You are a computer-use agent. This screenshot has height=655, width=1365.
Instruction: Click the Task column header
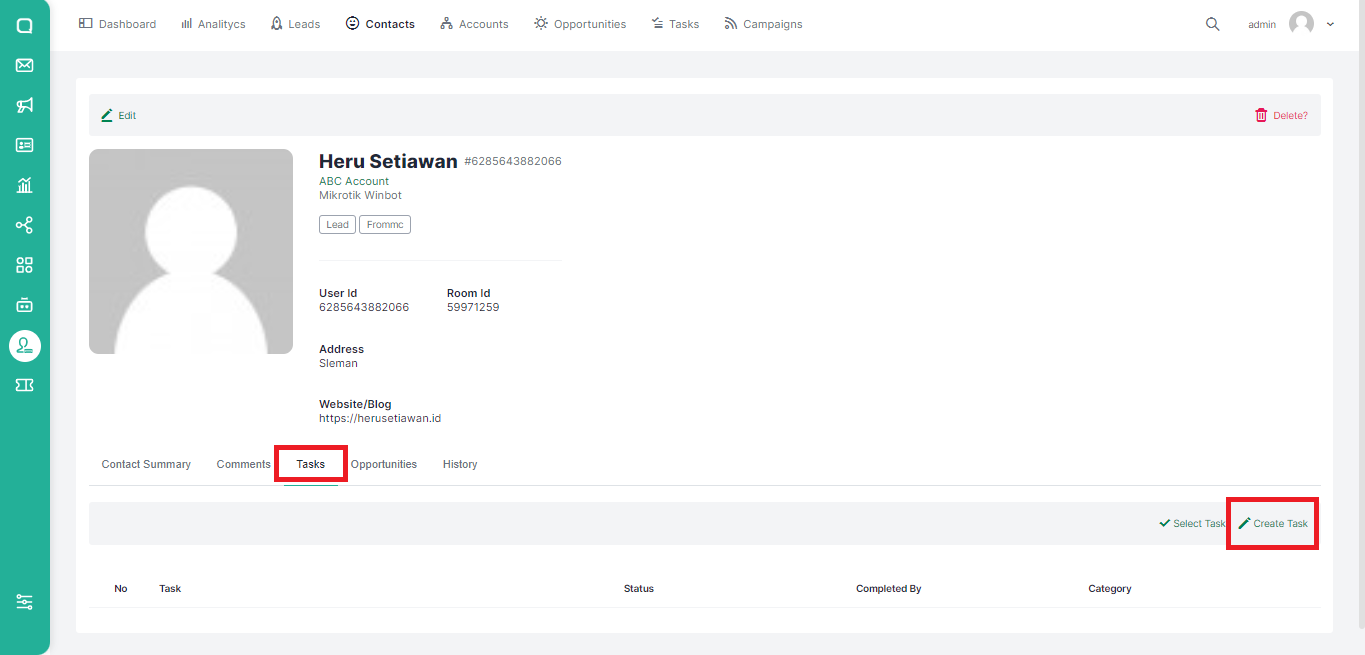point(170,588)
